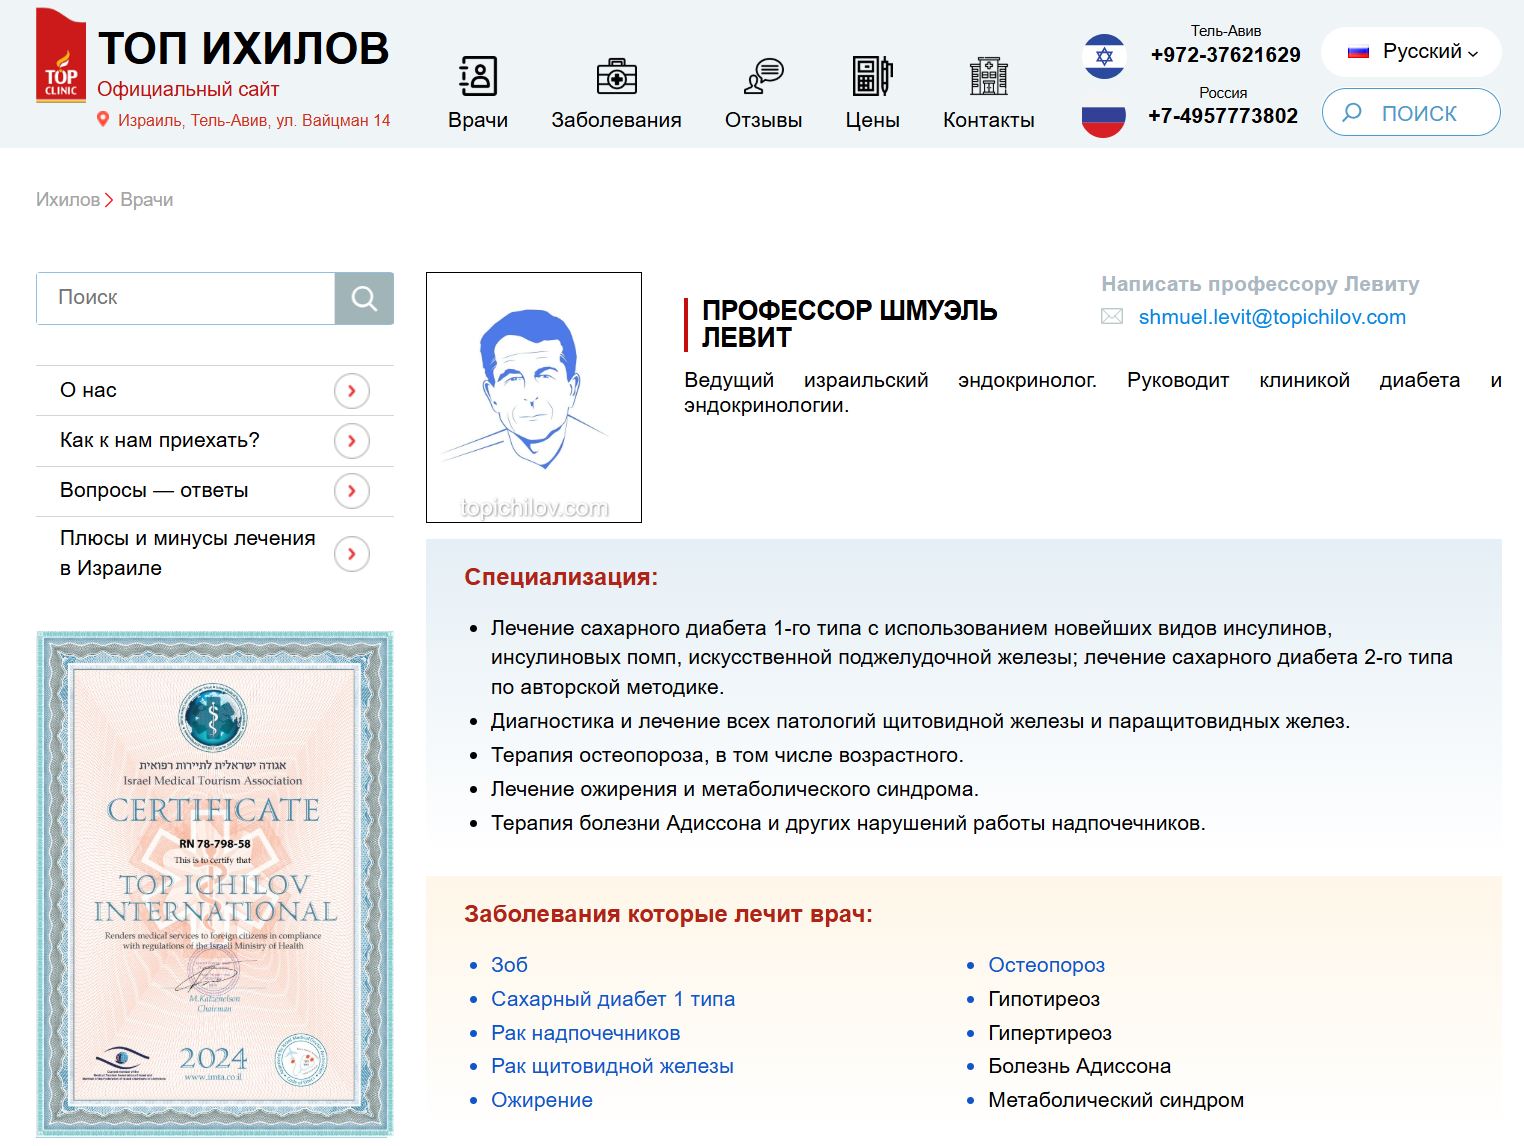Viewport: 1524px width, 1146px height.
Task: Click heading Заболевания которые лечит врач:
Action: point(668,914)
